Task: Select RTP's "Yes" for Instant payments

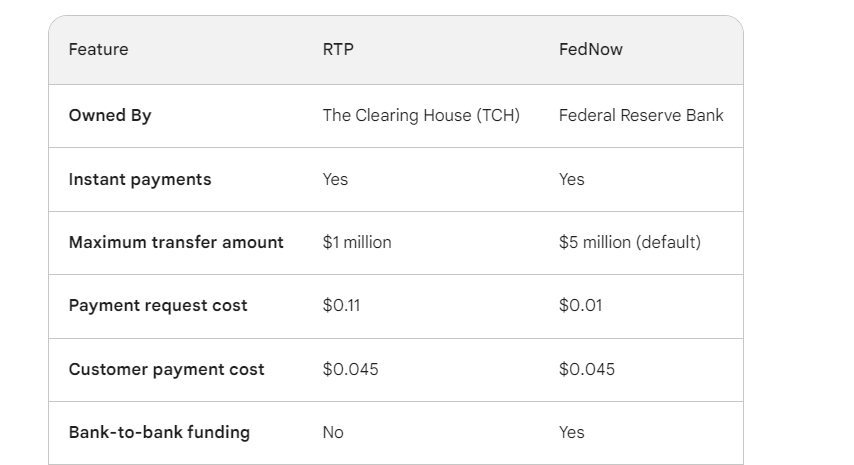Action: pyautogui.click(x=335, y=179)
